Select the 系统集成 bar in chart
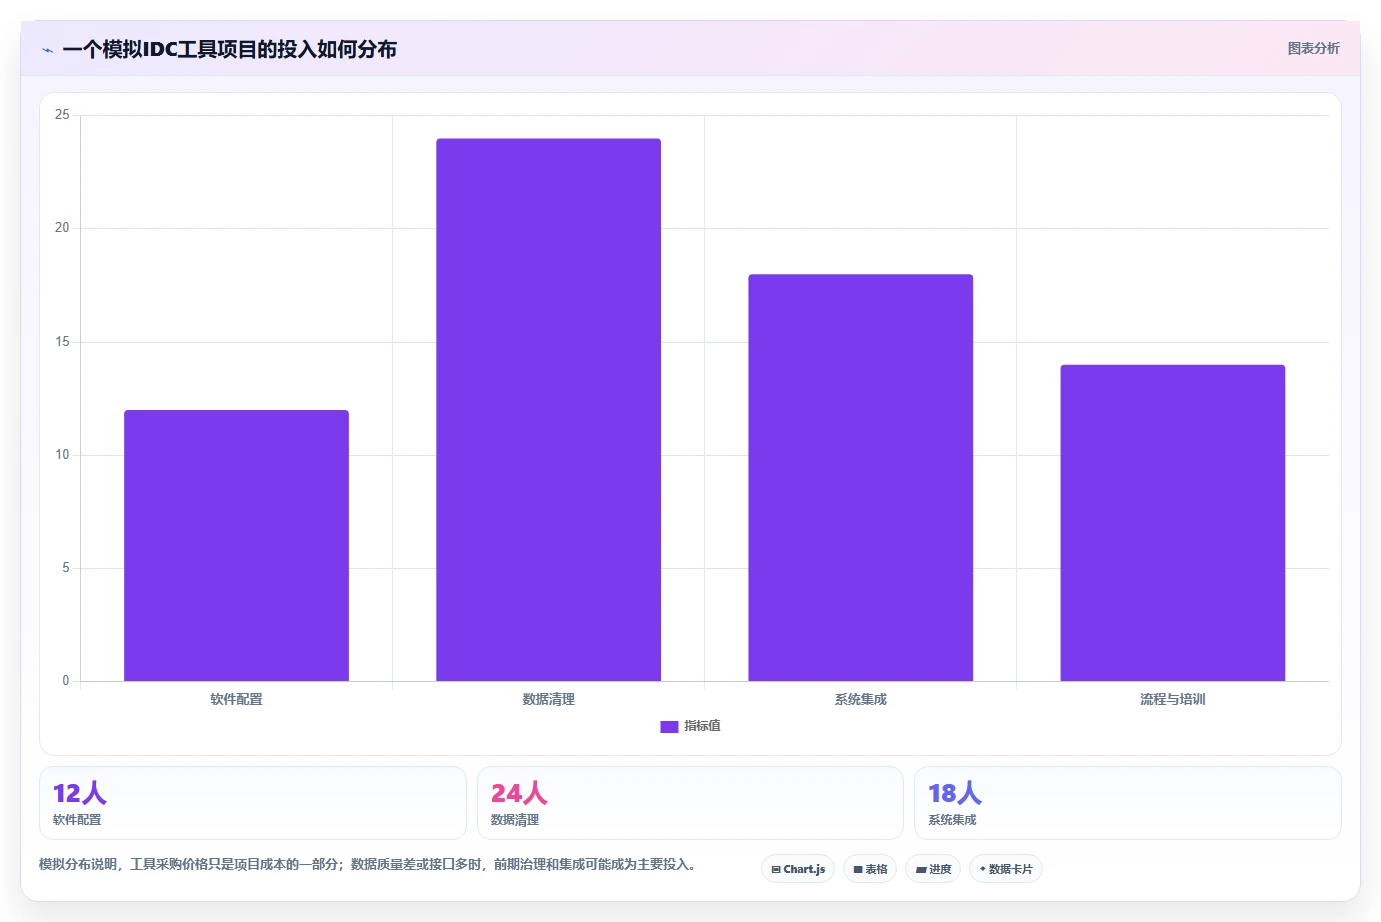Image resolution: width=1381 pixels, height=922 pixels. click(x=860, y=478)
